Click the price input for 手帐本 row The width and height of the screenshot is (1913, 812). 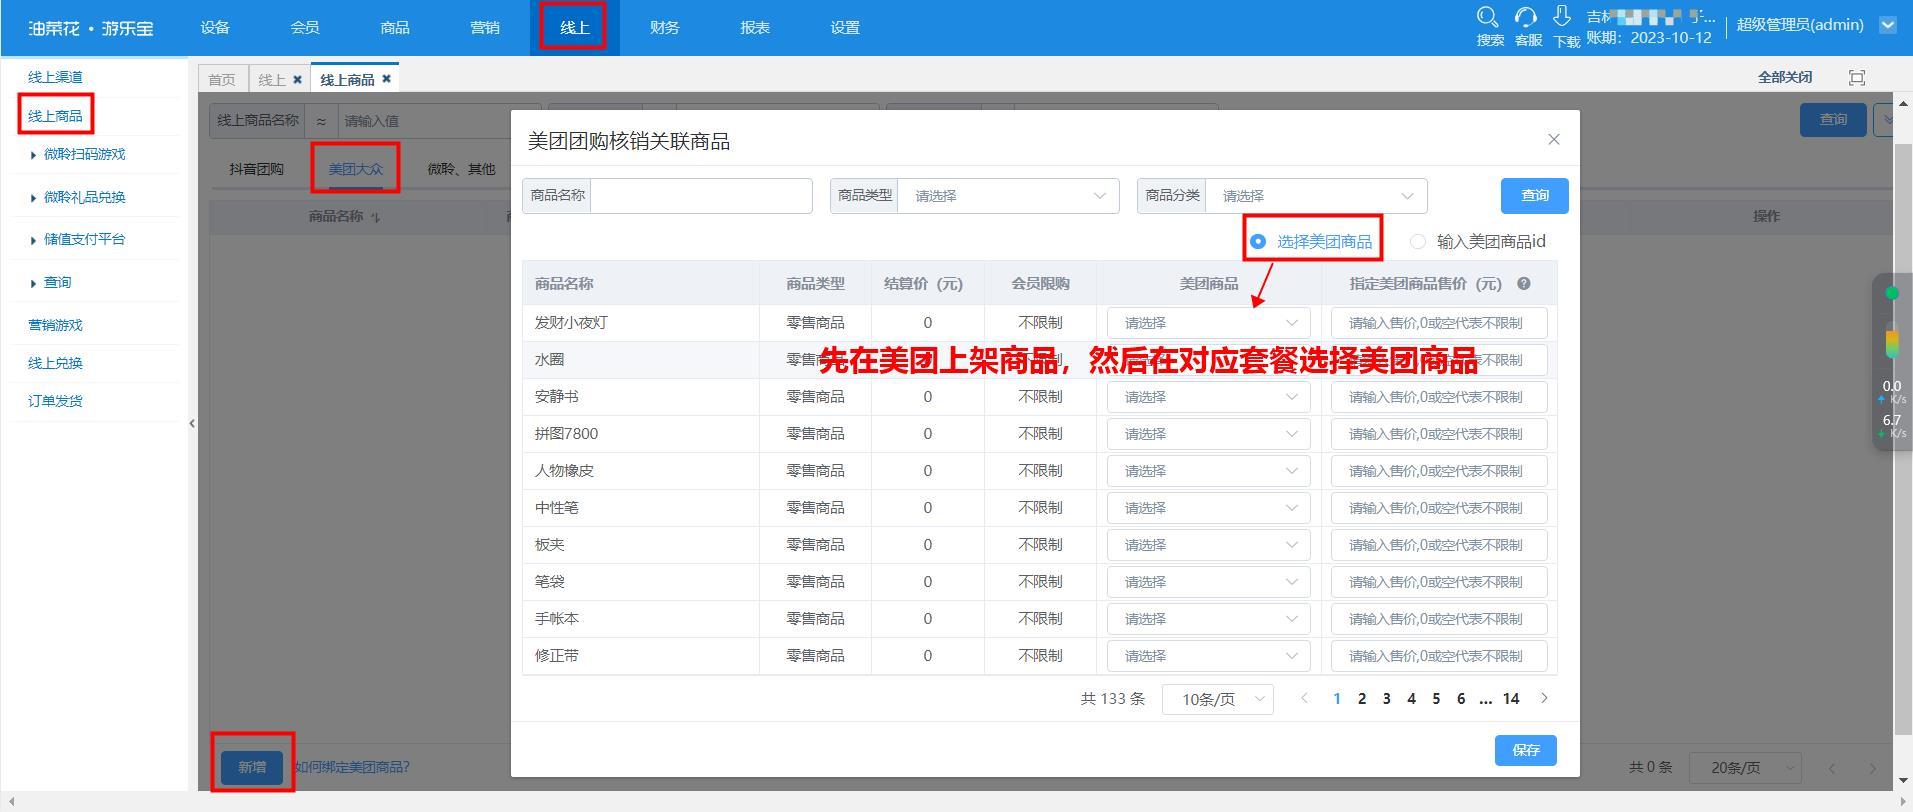pyautogui.click(x=1439, y=619)
